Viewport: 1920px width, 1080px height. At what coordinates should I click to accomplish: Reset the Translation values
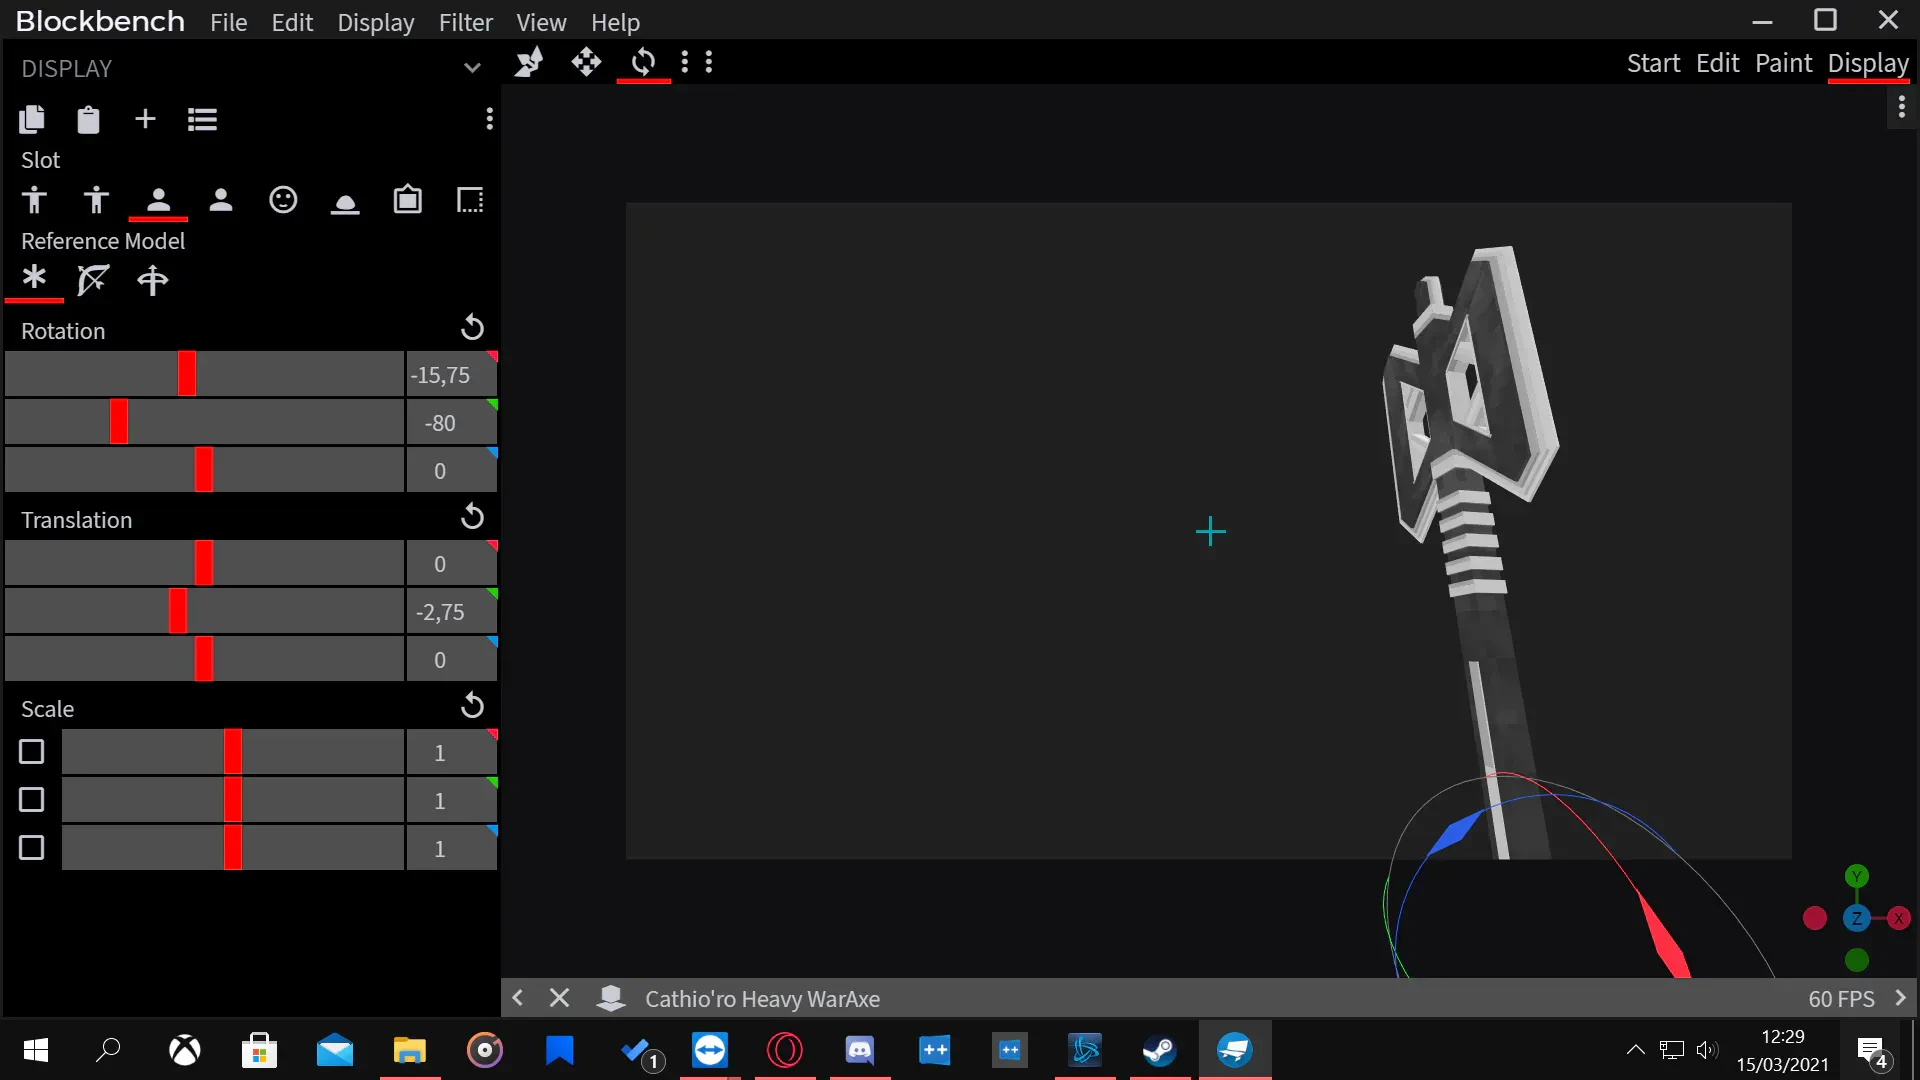coord(472,517)
